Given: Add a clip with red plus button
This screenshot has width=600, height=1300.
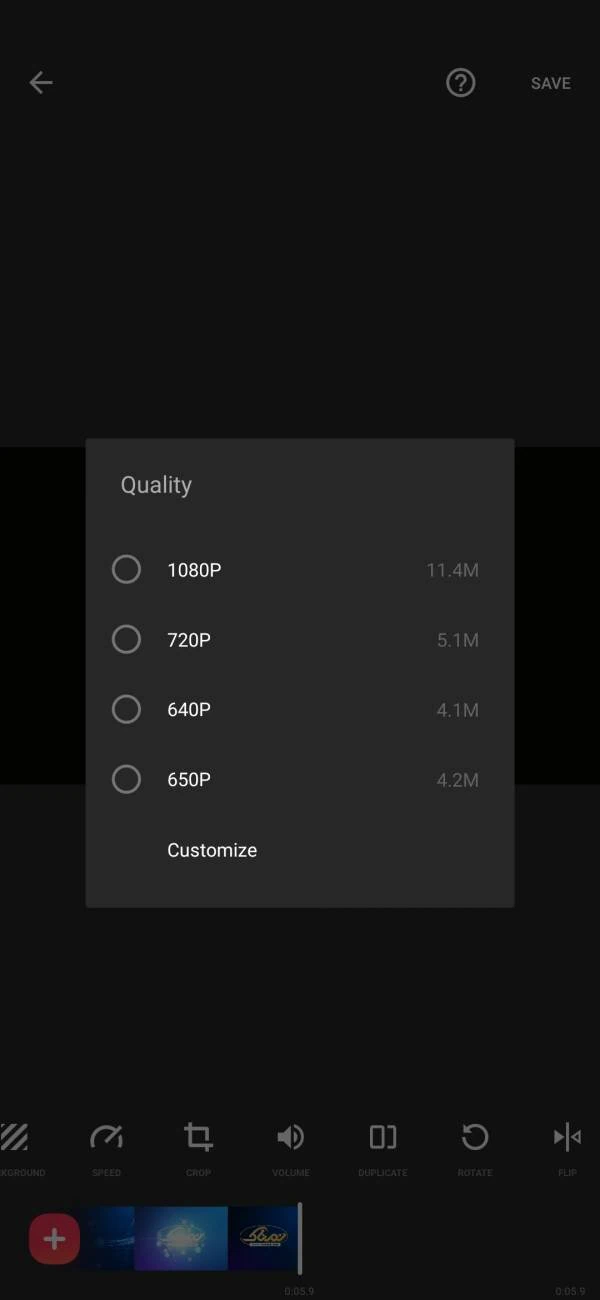Looking at the screenshot, I should (54, 1239).
